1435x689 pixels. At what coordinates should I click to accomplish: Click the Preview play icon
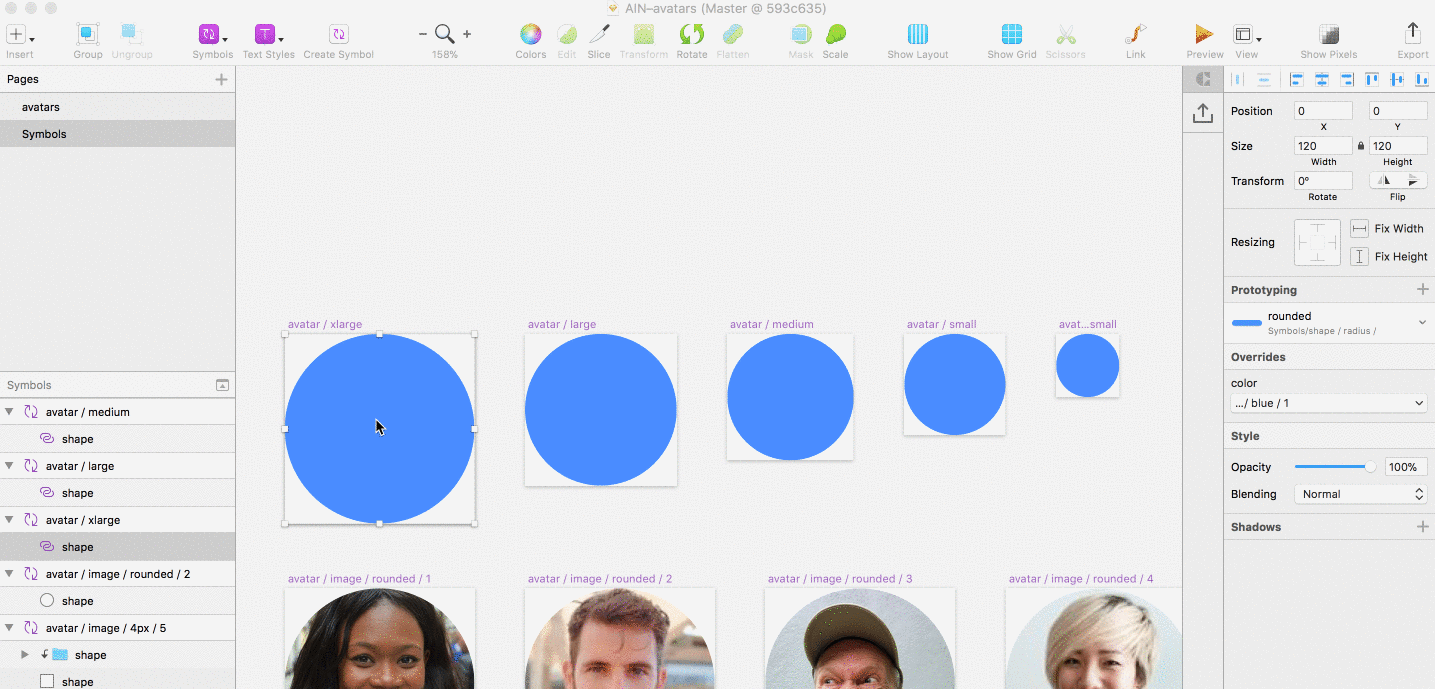click(1204, 35)
